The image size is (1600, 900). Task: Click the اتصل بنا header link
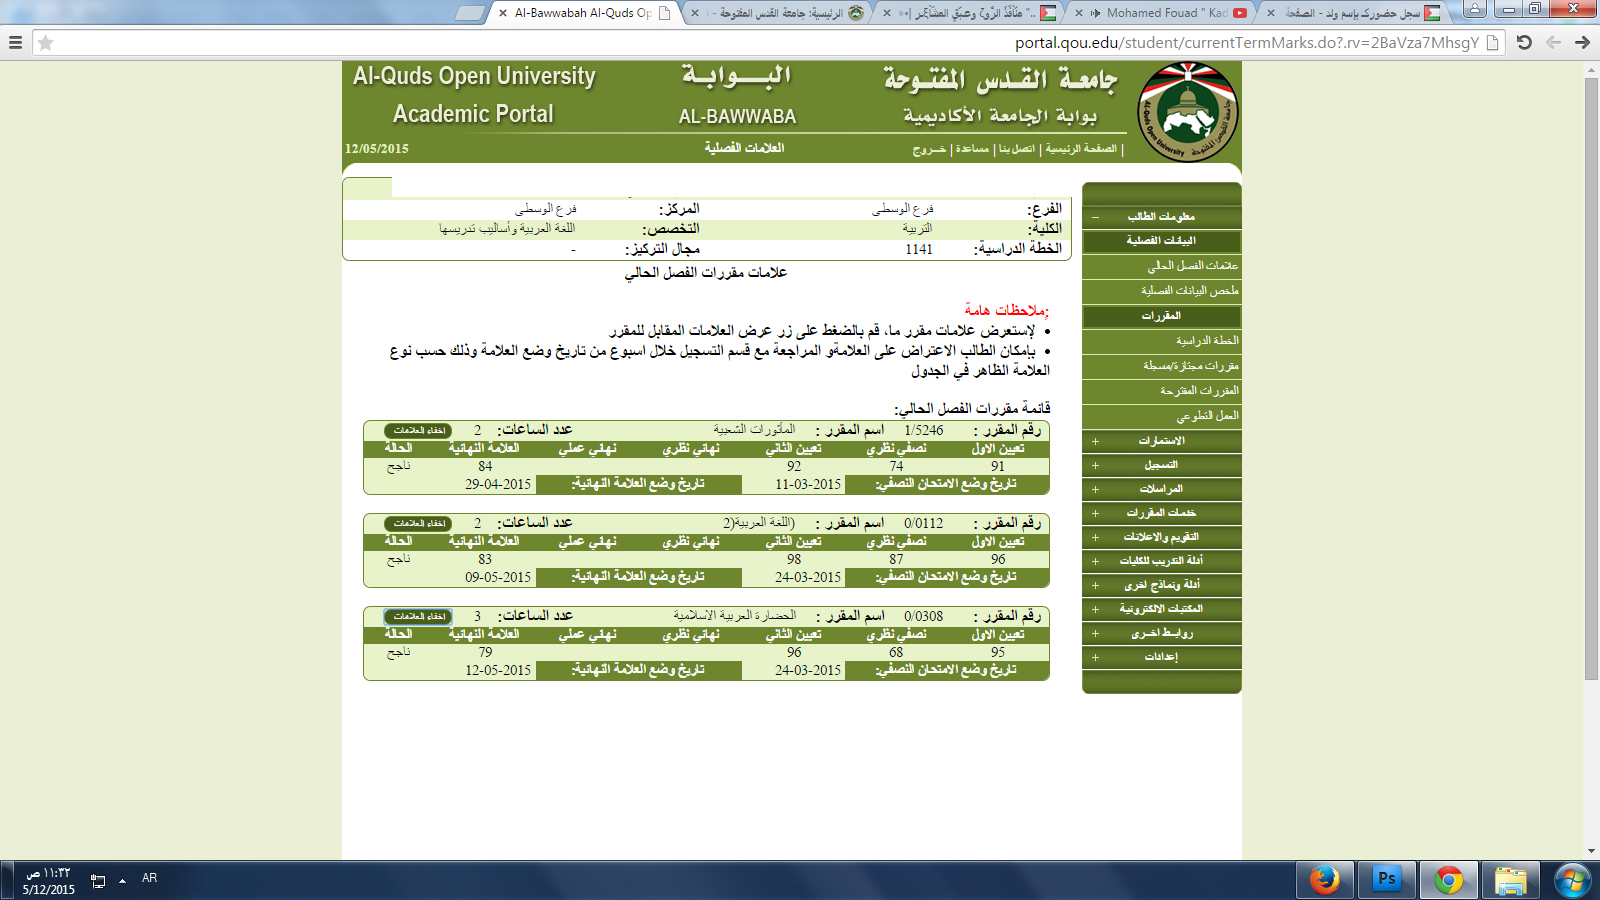[1017, 149]
